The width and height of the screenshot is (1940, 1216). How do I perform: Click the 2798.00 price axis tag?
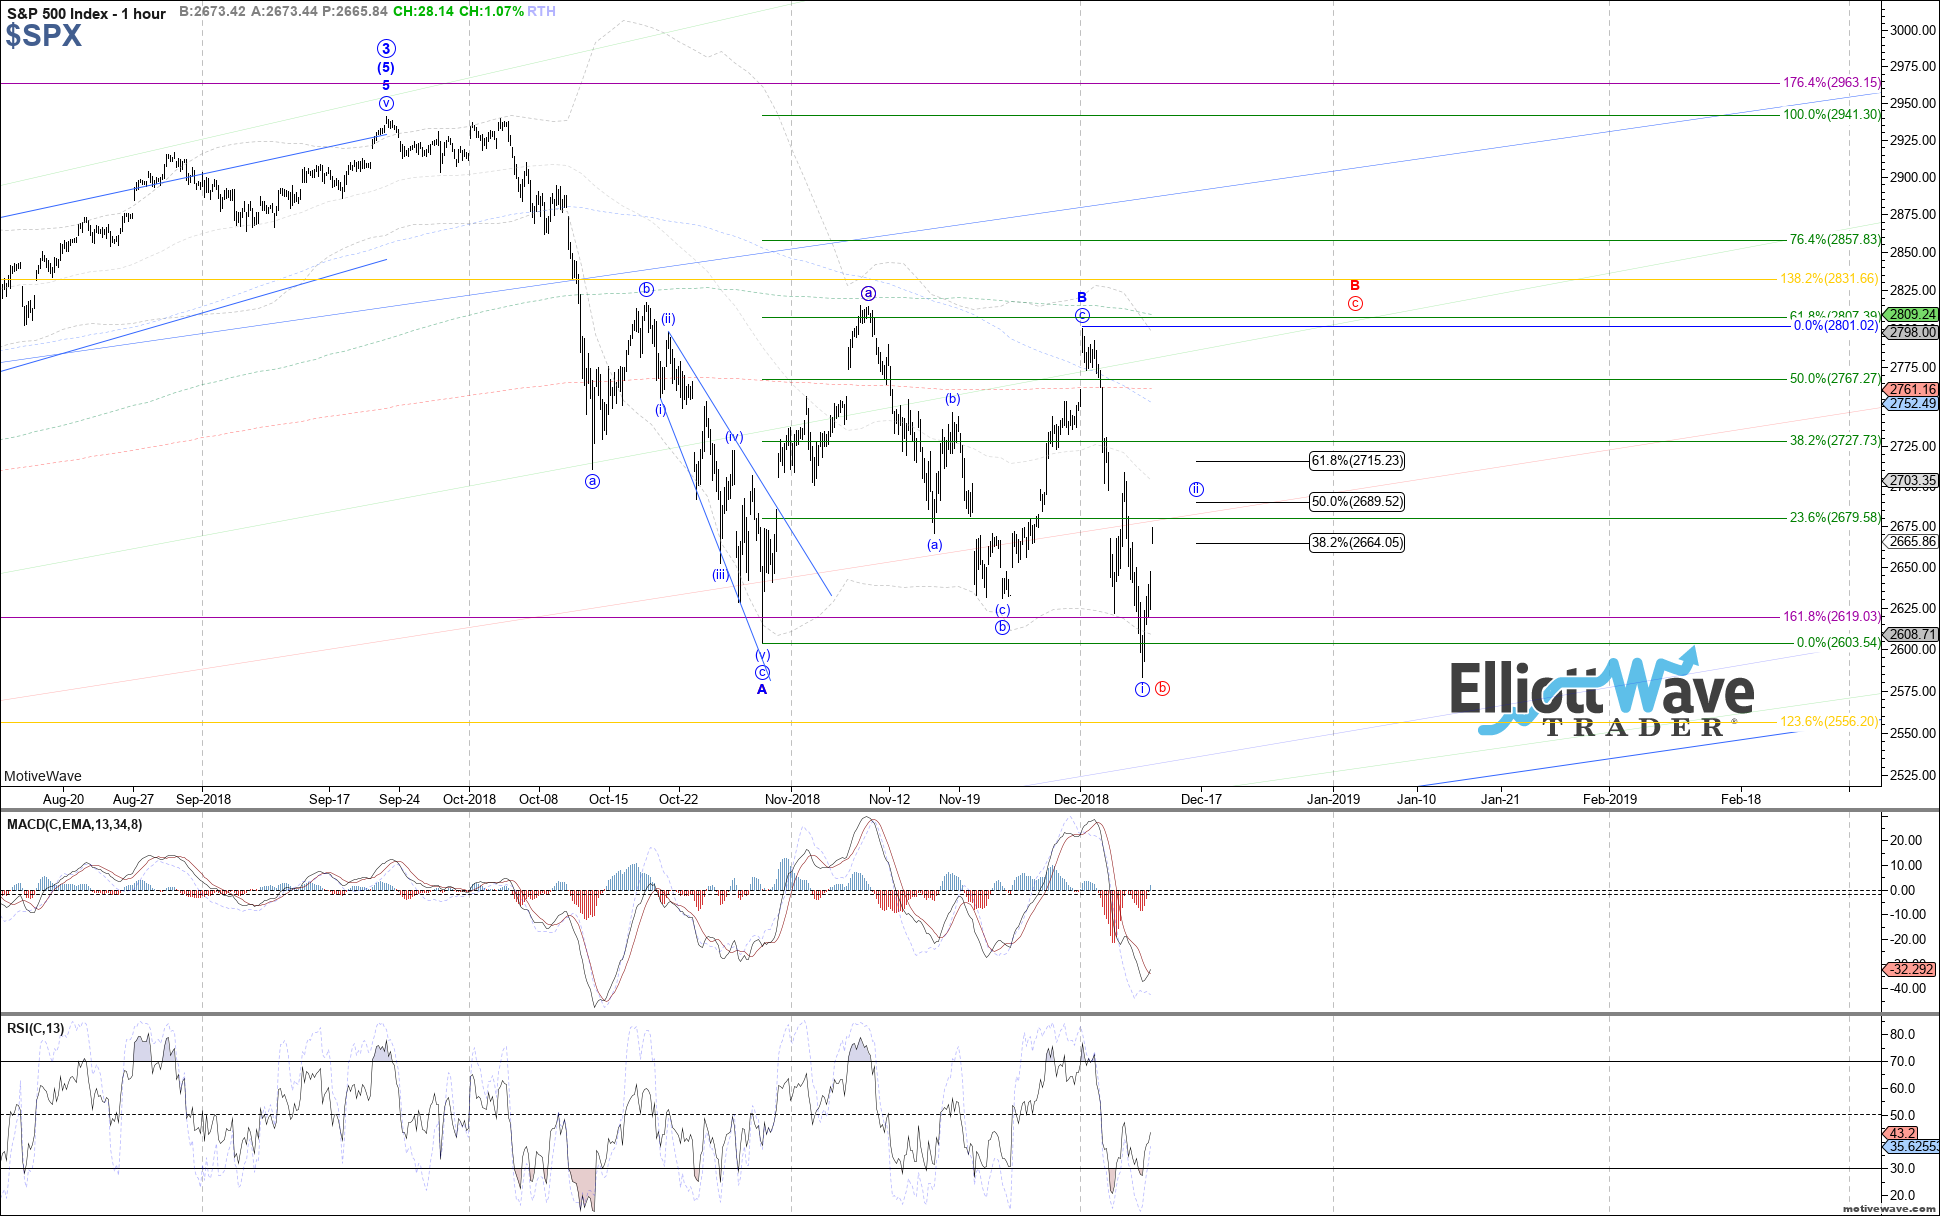coord(1911,332)
